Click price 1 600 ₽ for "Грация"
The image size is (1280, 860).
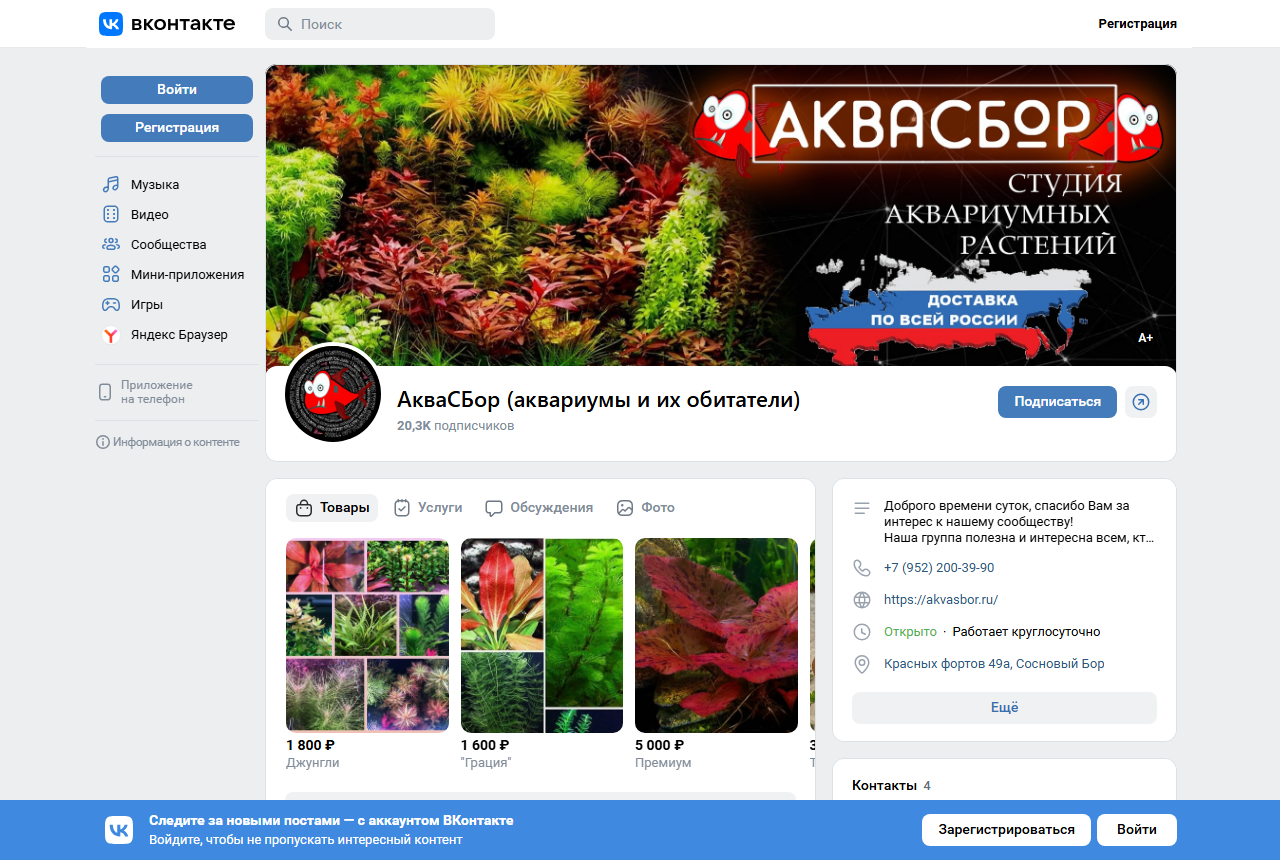(485, 745)
